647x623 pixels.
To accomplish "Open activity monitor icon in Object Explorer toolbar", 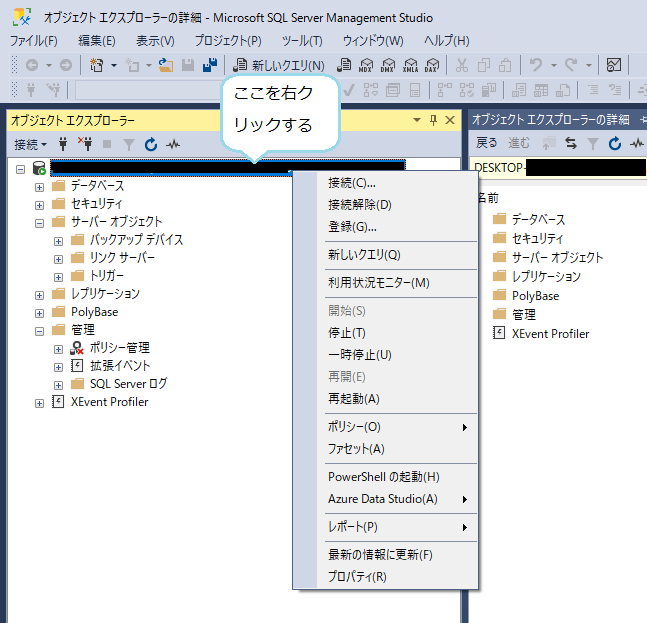I will tap(173, 144).
